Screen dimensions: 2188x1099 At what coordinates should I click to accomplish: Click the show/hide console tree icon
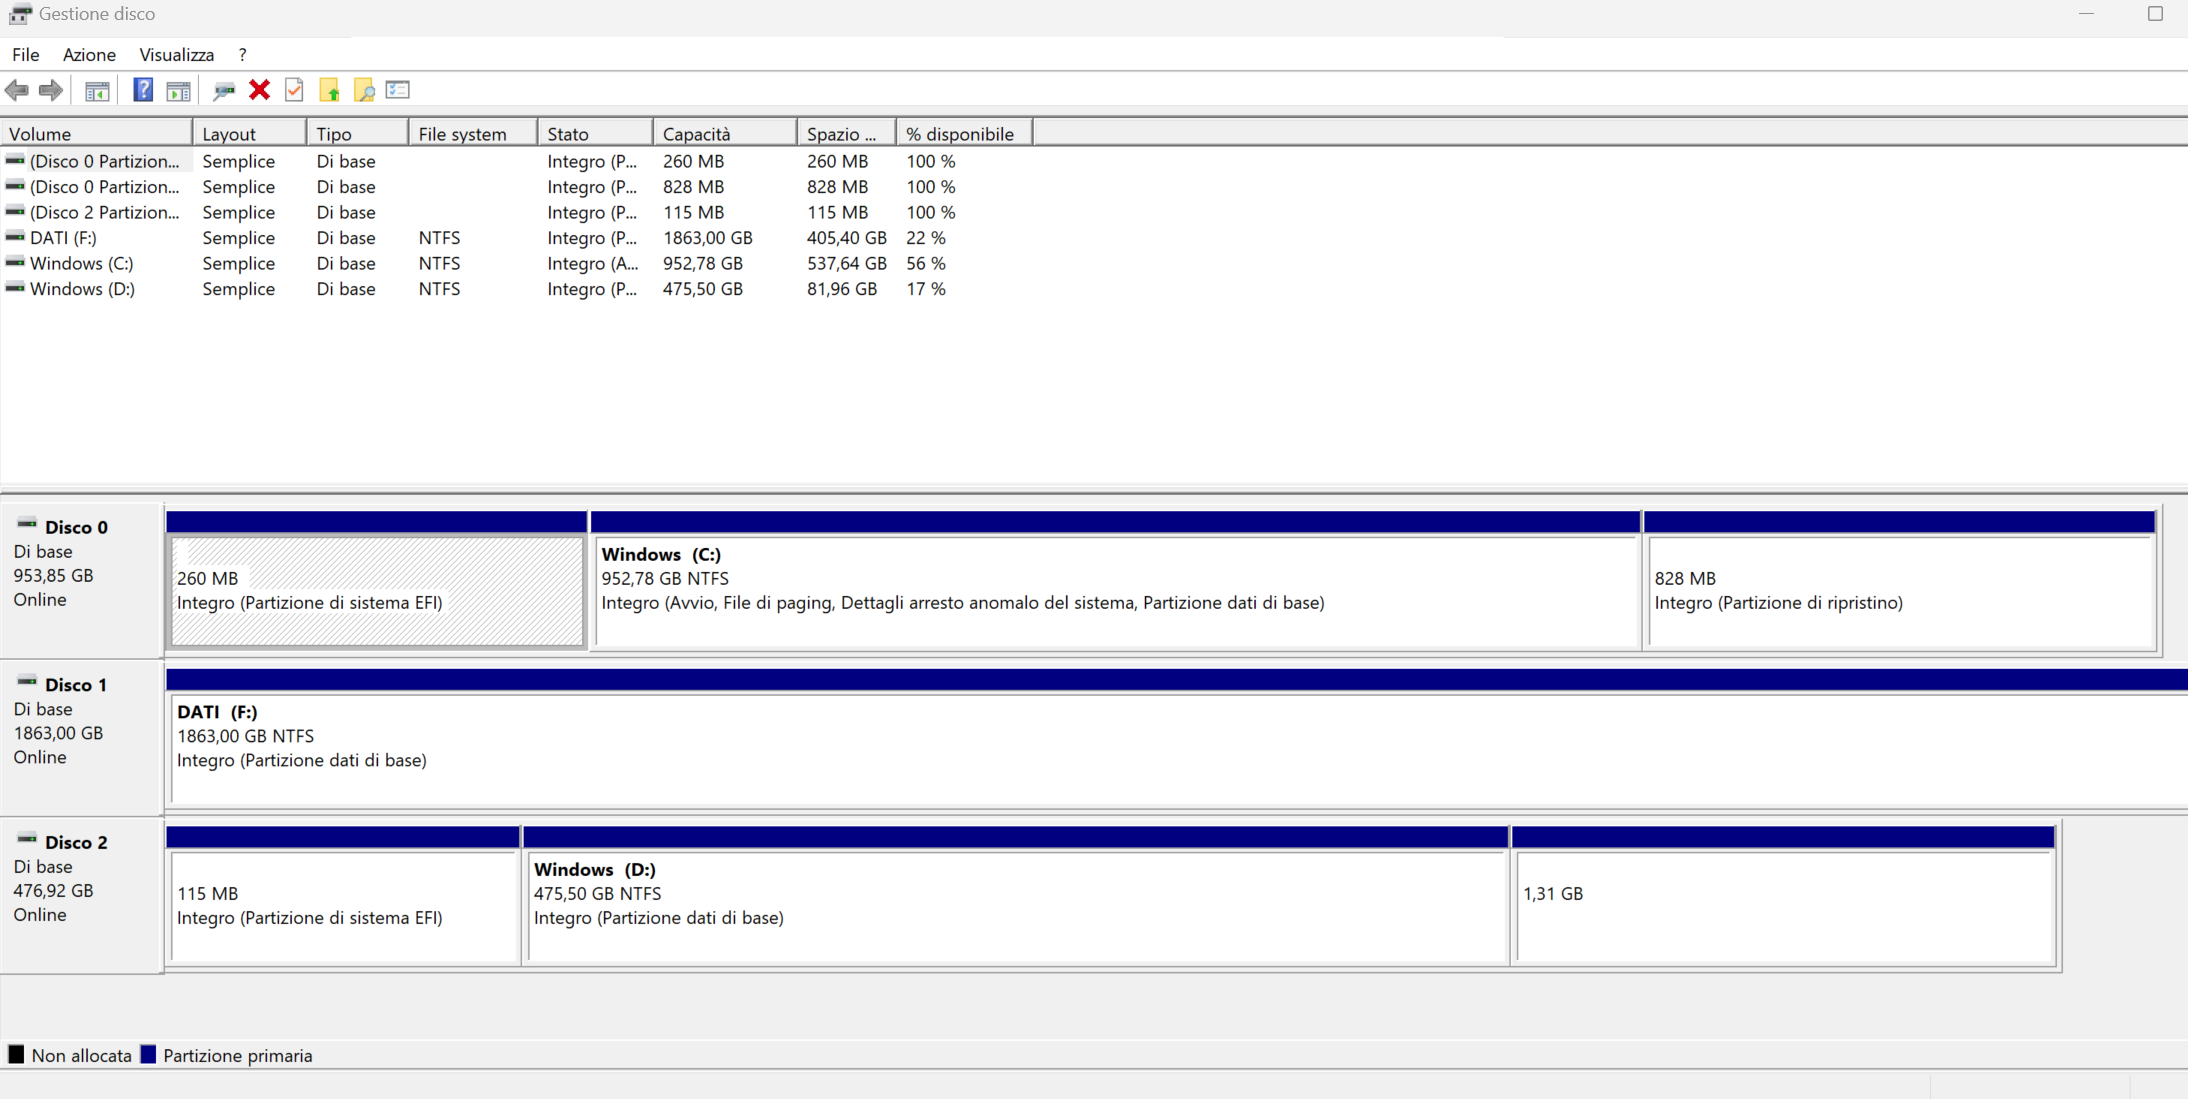[x=97, y=90]
